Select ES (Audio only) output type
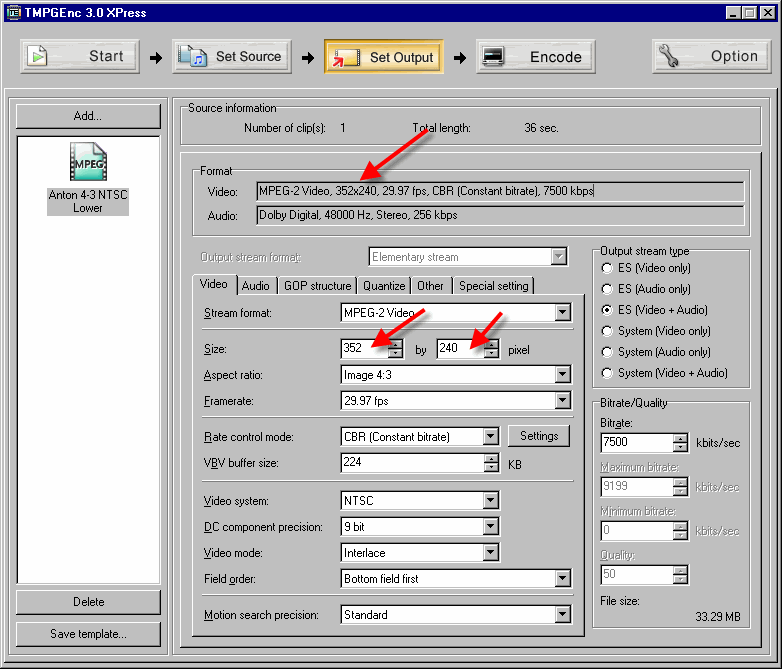 tap(606, 289)
